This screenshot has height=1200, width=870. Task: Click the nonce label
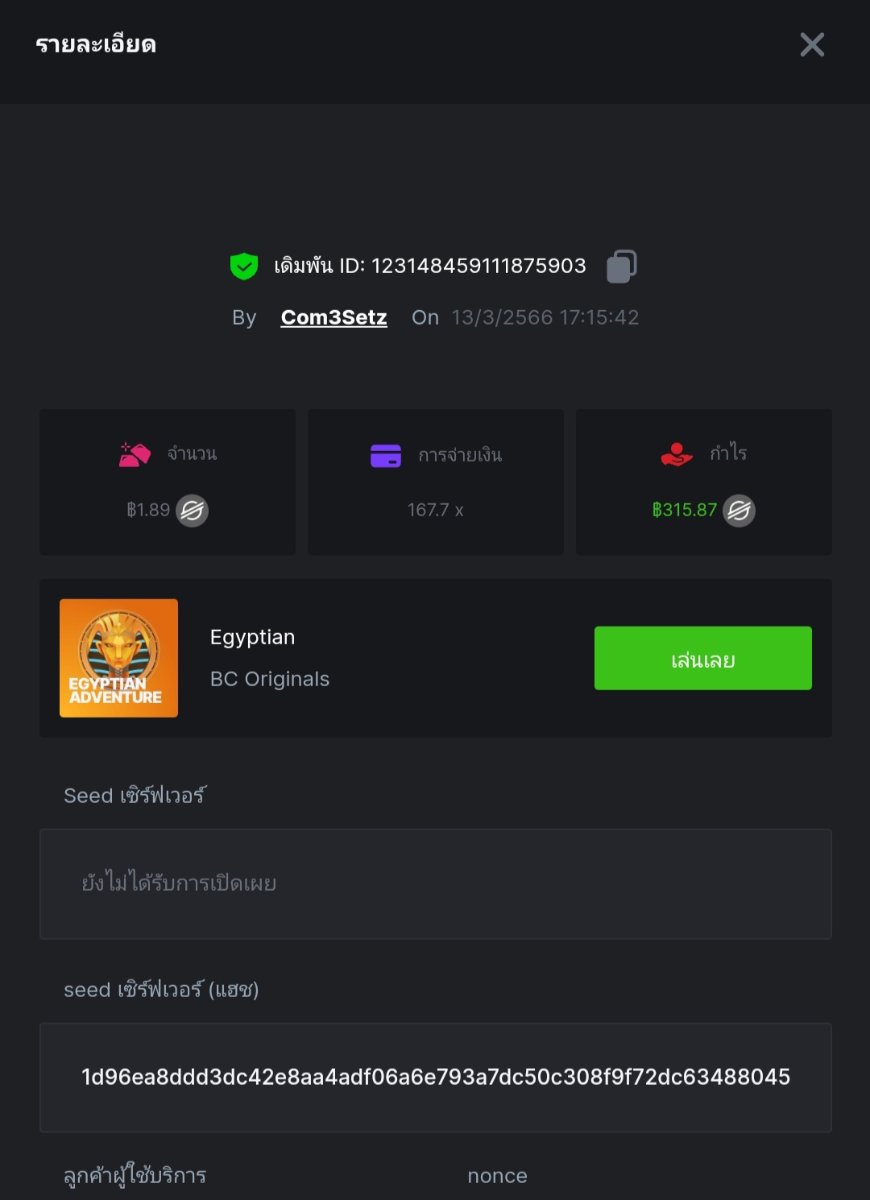click(x=497, y=1176)
